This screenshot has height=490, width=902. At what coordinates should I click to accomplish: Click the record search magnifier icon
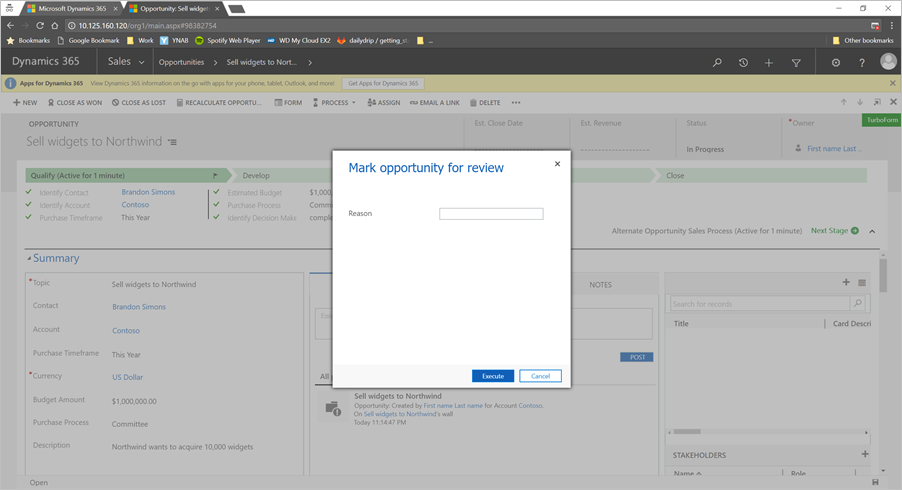click(x=857, y=304)
